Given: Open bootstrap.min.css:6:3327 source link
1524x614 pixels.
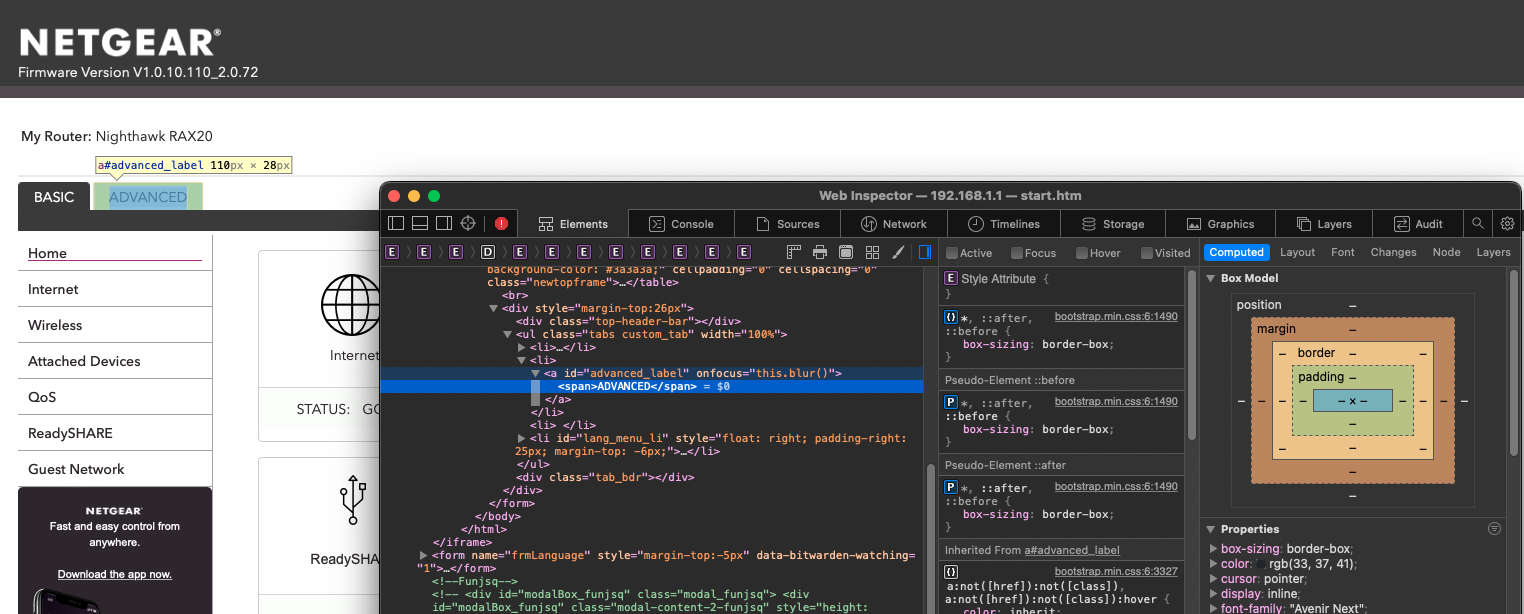Looking at the screenshot, I should (x=1116, y=571).
